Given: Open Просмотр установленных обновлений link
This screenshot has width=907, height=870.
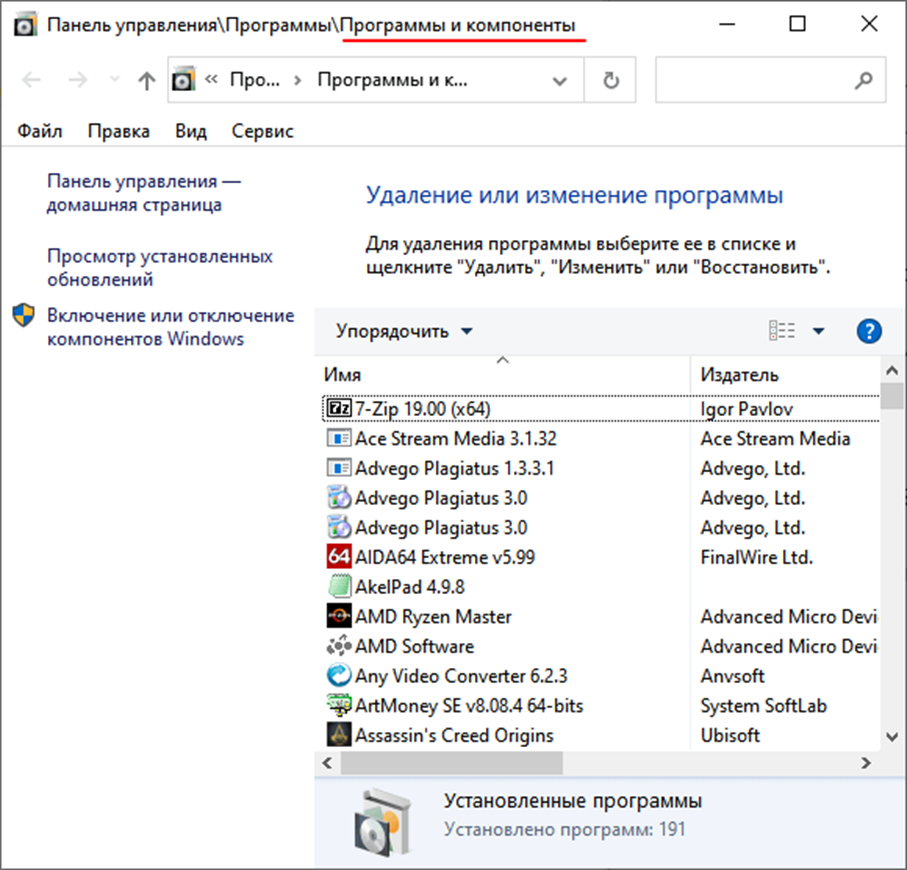Looking at the screenshot, I should 160,267.
